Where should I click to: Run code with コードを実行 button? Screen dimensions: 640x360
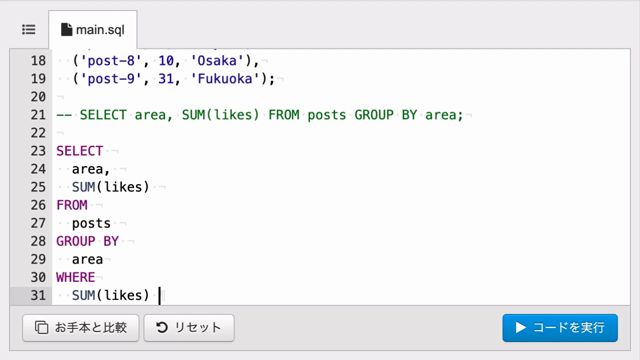click(560, 327)
